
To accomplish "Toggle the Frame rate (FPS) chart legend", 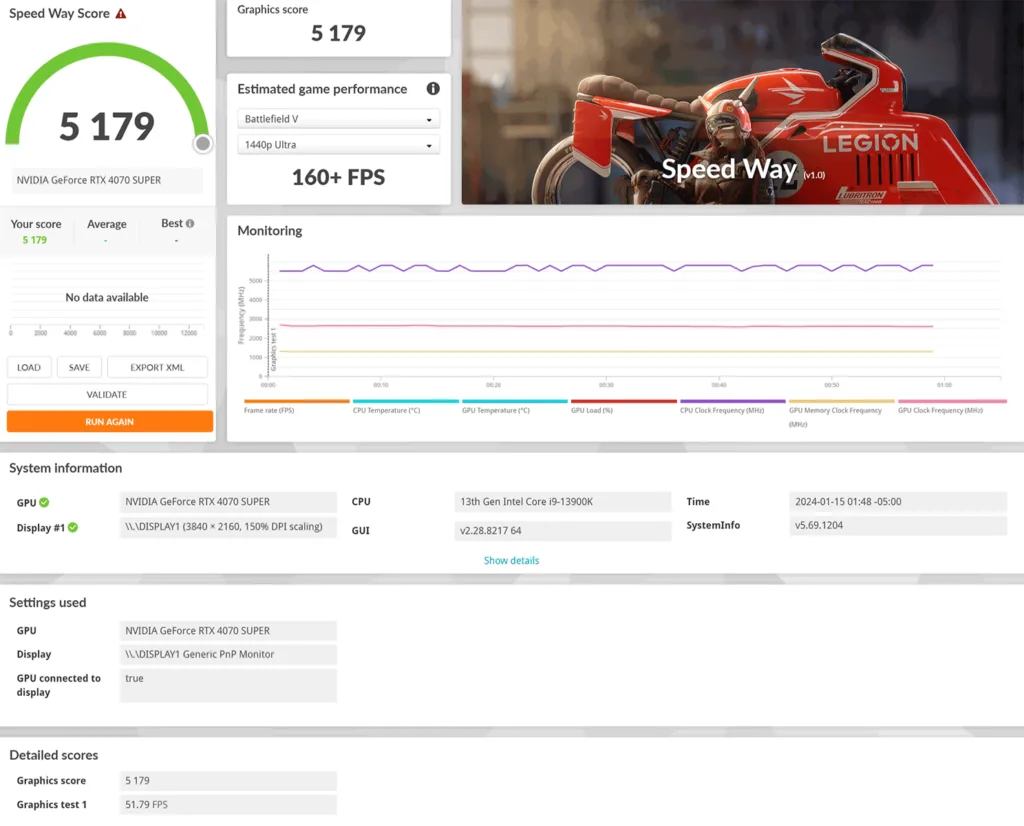I will [296, 407].
